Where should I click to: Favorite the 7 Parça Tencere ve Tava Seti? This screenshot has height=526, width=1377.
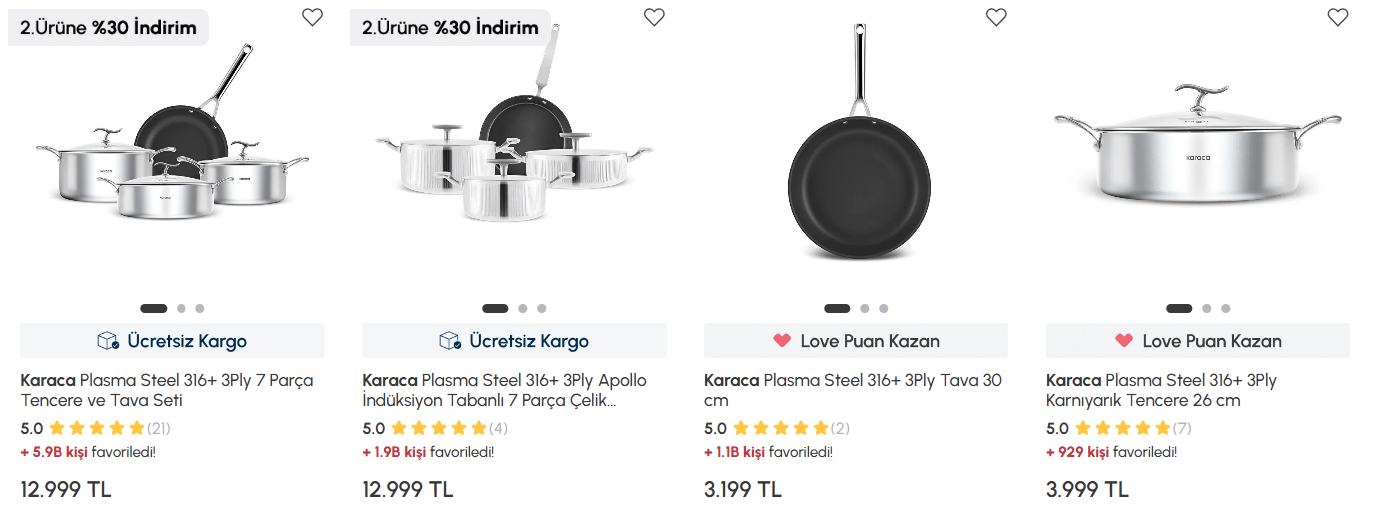pos(313,17)
